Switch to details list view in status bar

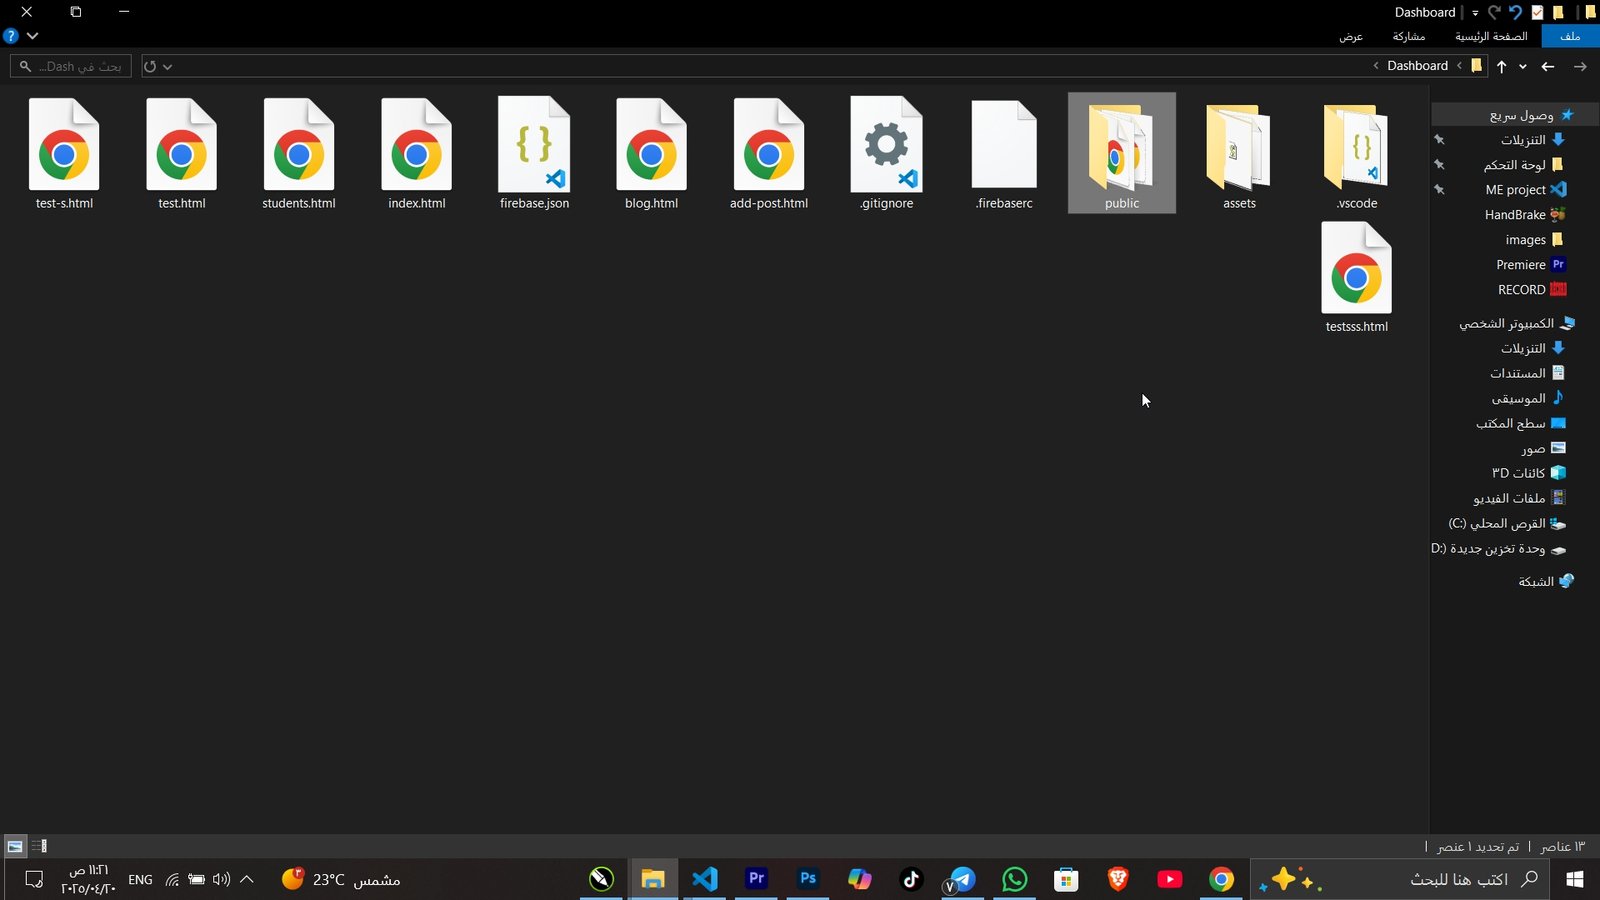(x=39, y=846)
